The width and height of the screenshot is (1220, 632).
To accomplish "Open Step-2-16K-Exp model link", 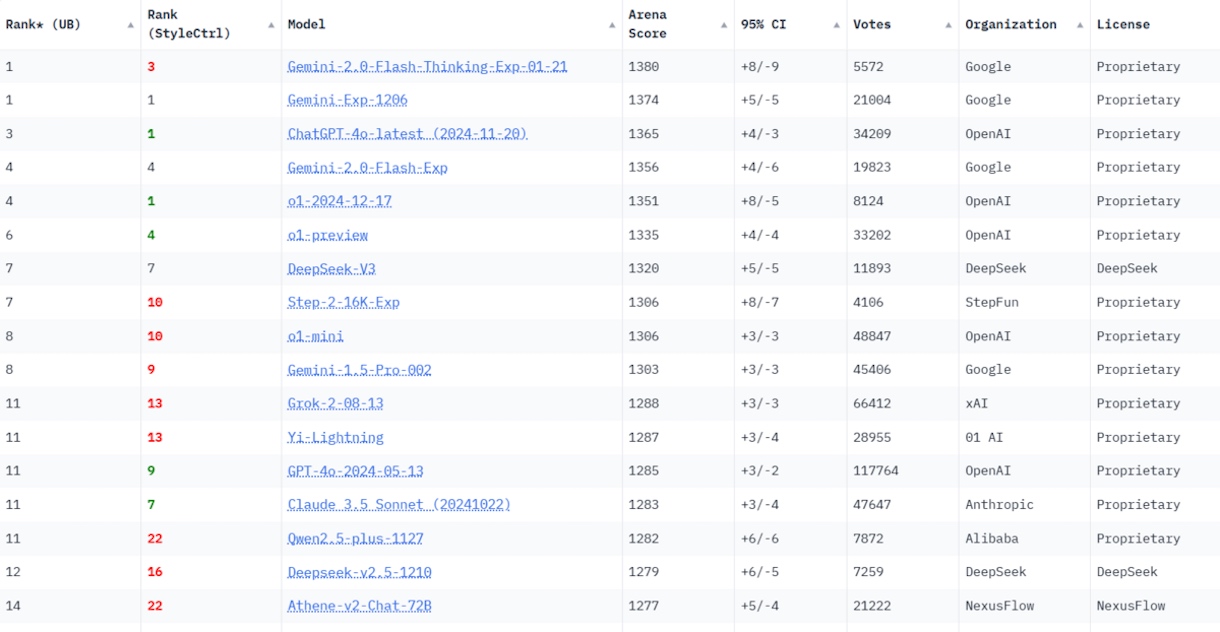I will click(x=343, y=302).
